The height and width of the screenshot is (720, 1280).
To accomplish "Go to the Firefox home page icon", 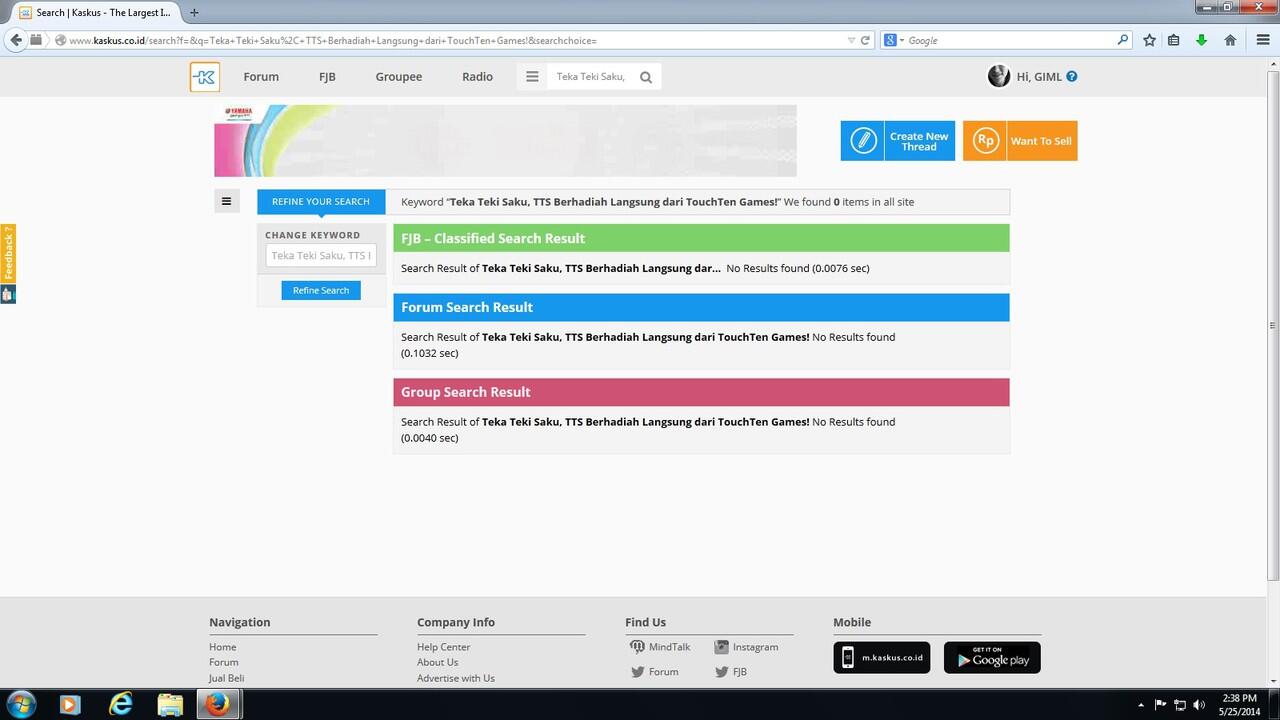I will pyautogui.click(x=1230, y=40).
